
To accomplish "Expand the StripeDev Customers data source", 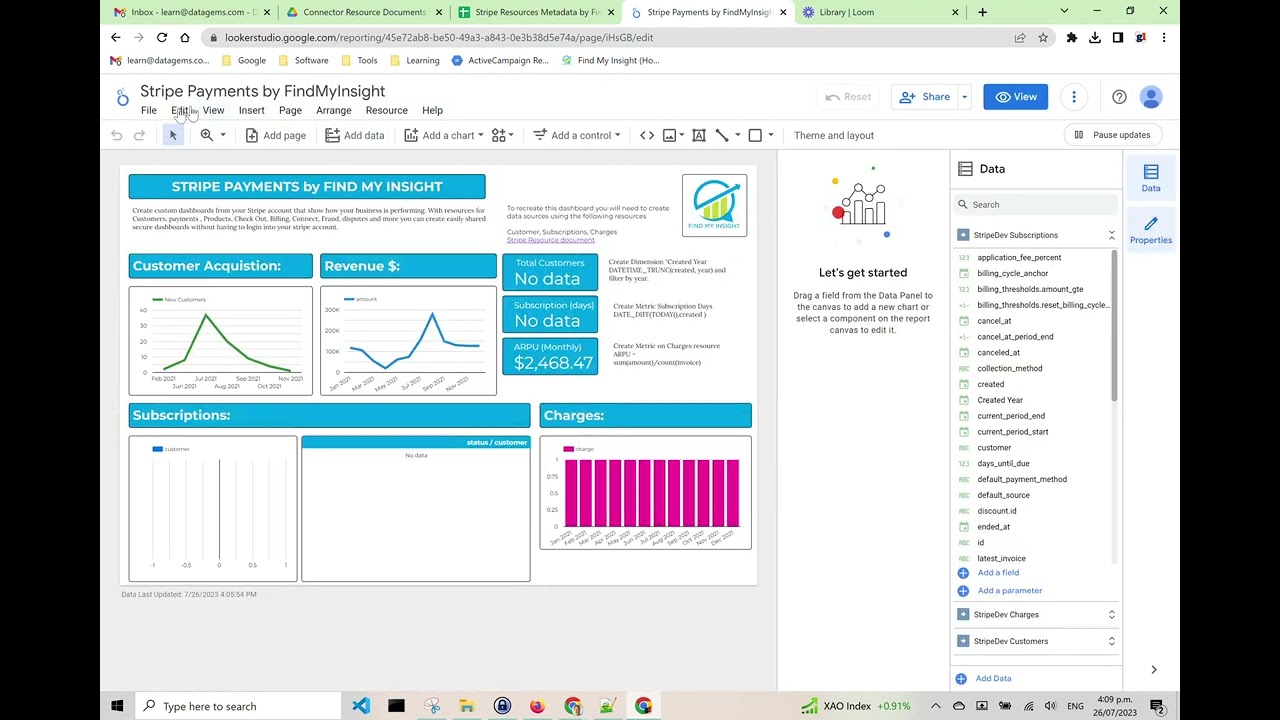I will click(1111, 641).
